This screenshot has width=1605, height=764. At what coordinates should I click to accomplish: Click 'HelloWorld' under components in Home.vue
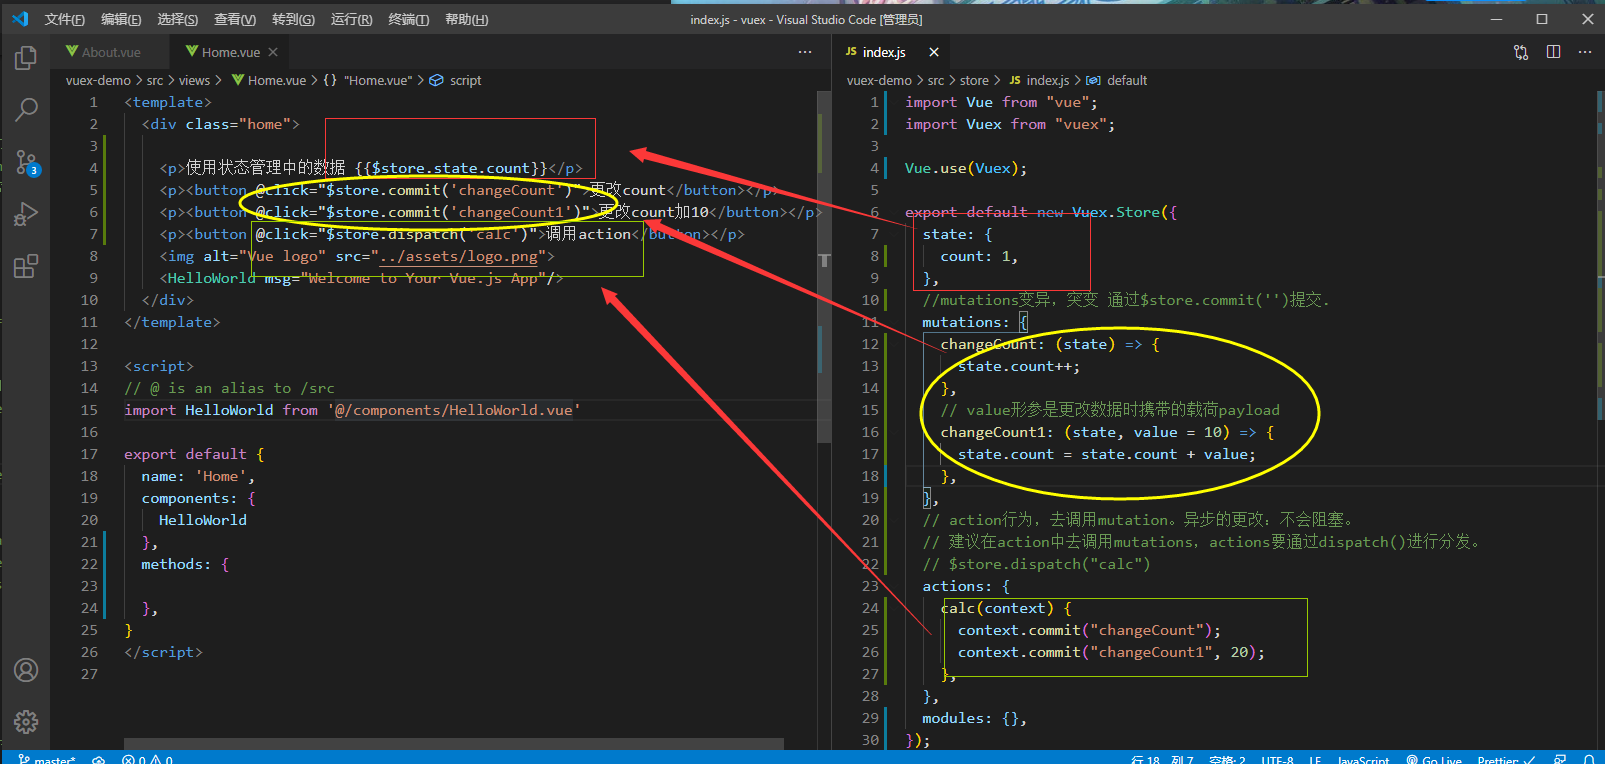(202, 520)
